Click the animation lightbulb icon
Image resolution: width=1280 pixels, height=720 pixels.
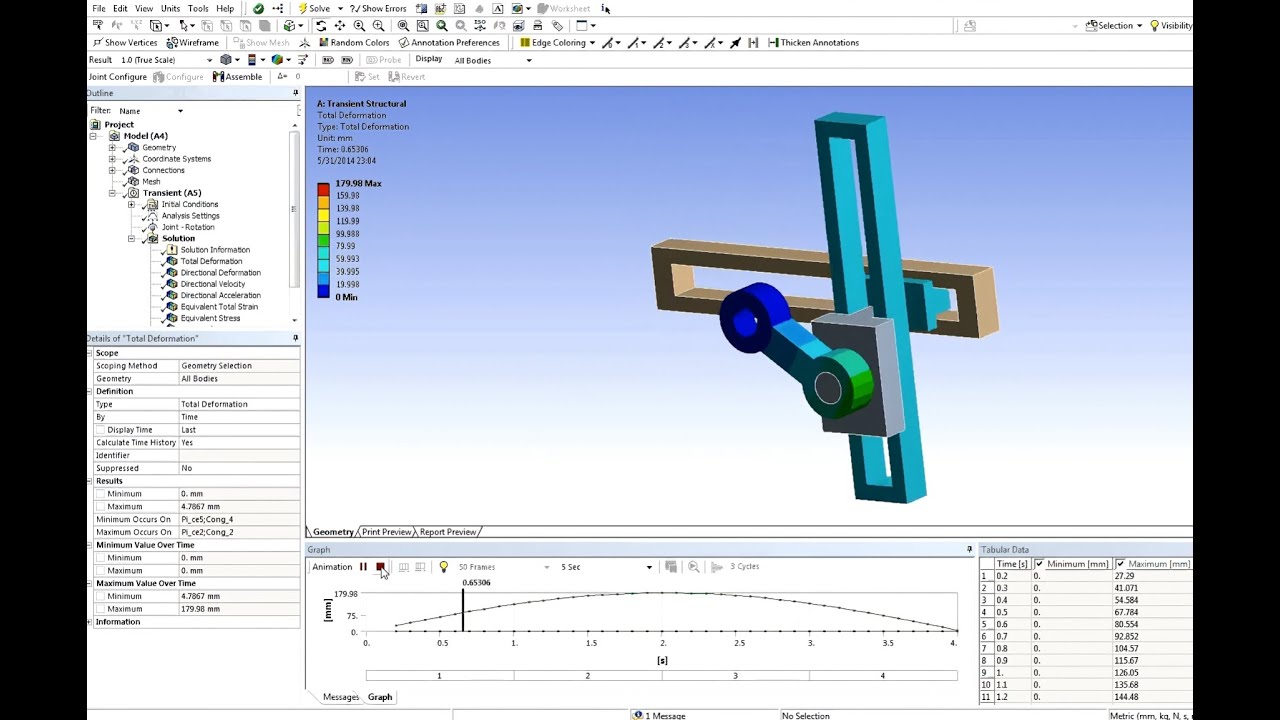tap(443, 567)
